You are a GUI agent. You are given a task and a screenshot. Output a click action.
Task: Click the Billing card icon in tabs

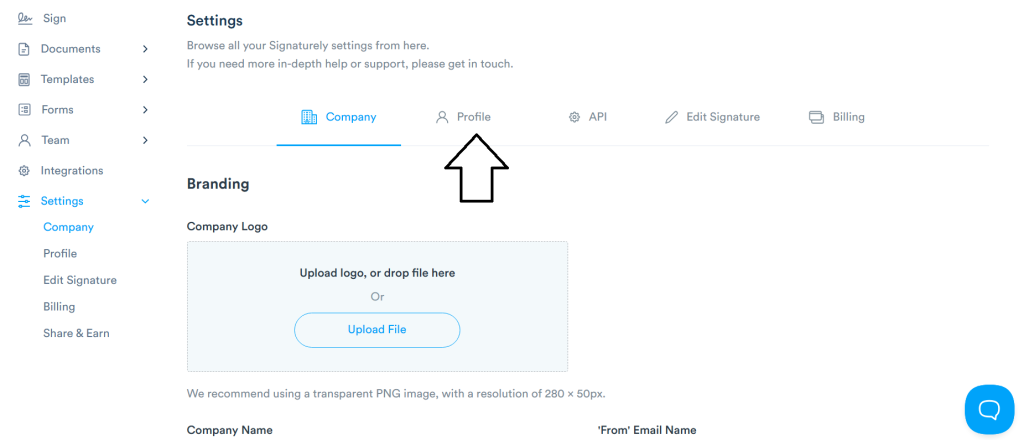[x=816, y=118]
